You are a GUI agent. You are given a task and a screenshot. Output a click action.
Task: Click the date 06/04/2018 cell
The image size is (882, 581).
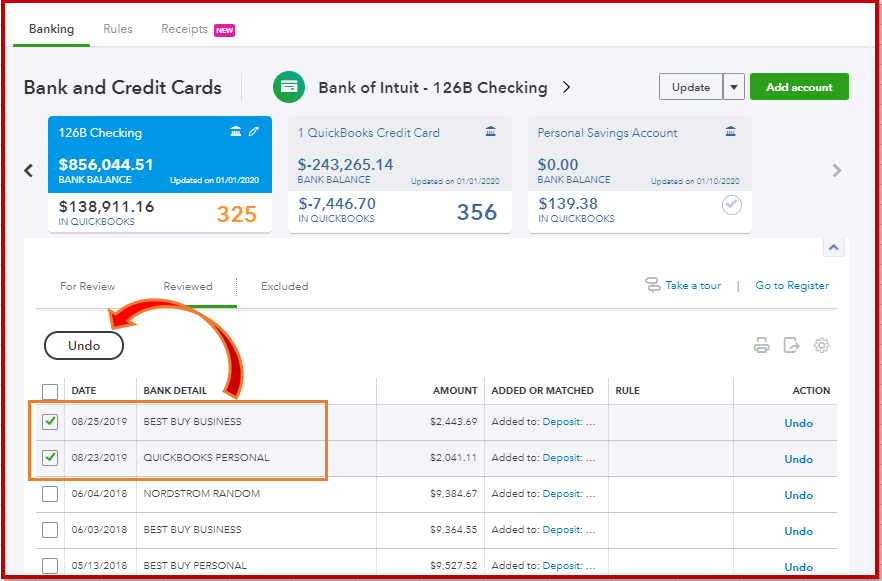[99, 493]
